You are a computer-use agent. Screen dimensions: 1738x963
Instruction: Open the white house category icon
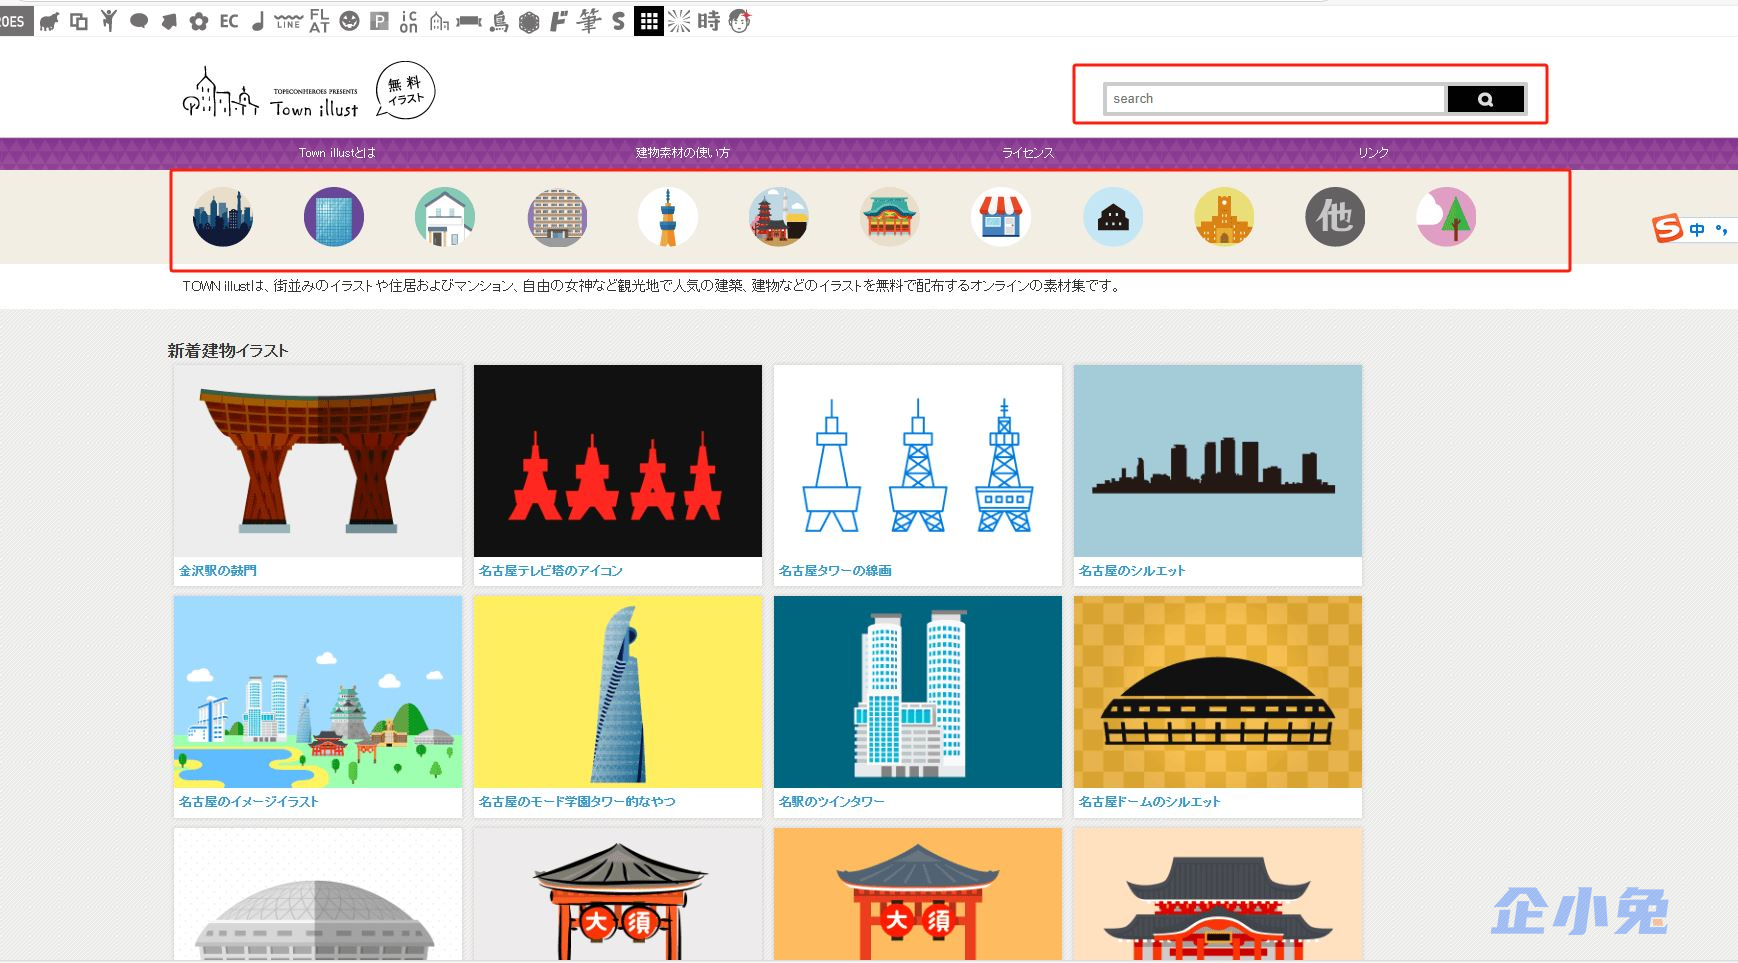coord(445,217)
